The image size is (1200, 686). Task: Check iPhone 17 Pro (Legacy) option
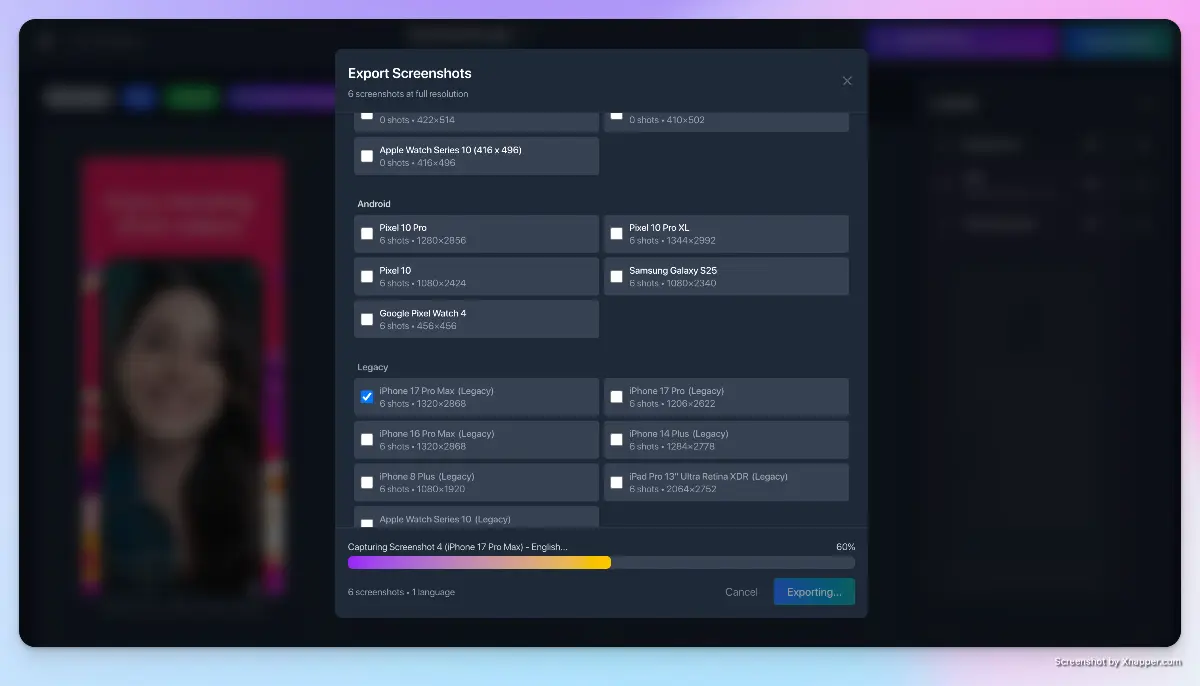[616, 396]
